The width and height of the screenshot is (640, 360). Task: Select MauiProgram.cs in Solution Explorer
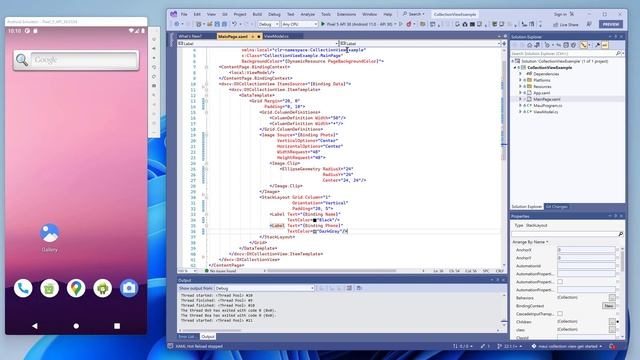pos(548,106)
